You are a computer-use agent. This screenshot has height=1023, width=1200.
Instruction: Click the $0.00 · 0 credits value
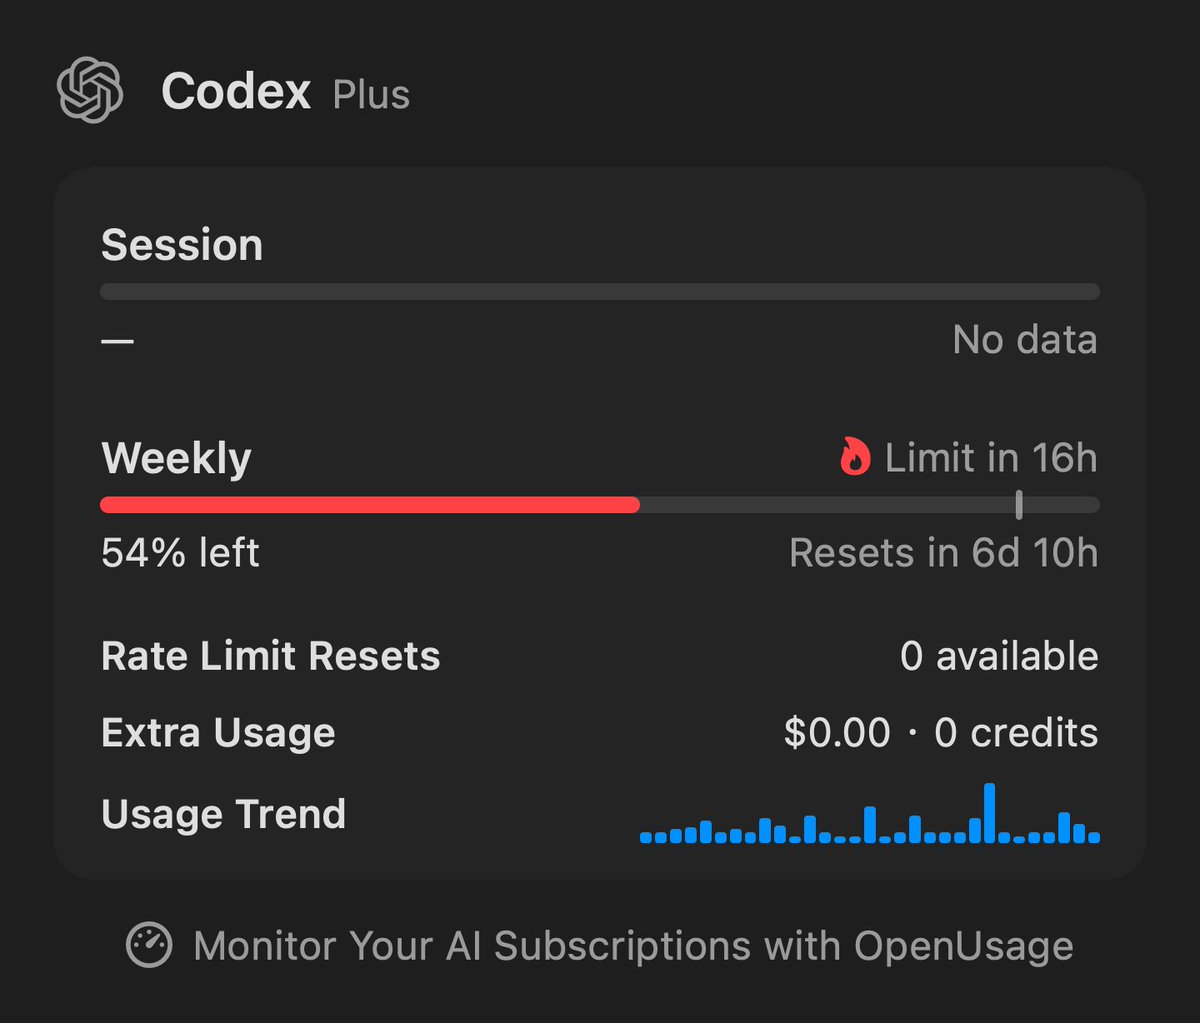[x=941, y=733]
